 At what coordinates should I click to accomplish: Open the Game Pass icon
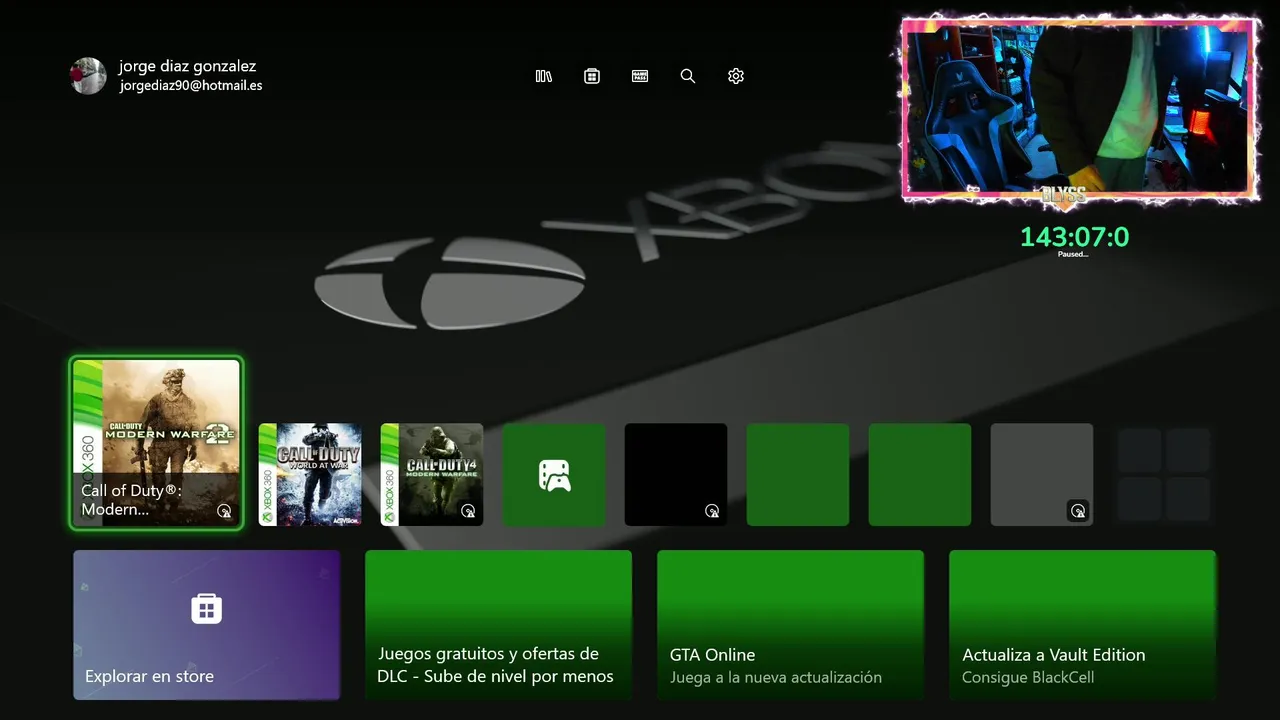[640, 76]
